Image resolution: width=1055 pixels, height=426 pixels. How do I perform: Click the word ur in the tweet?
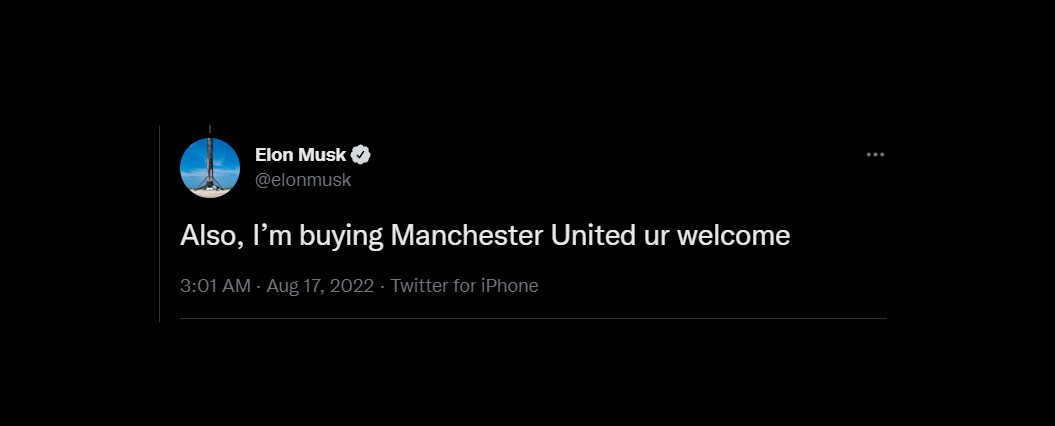(x=653, y=237)
